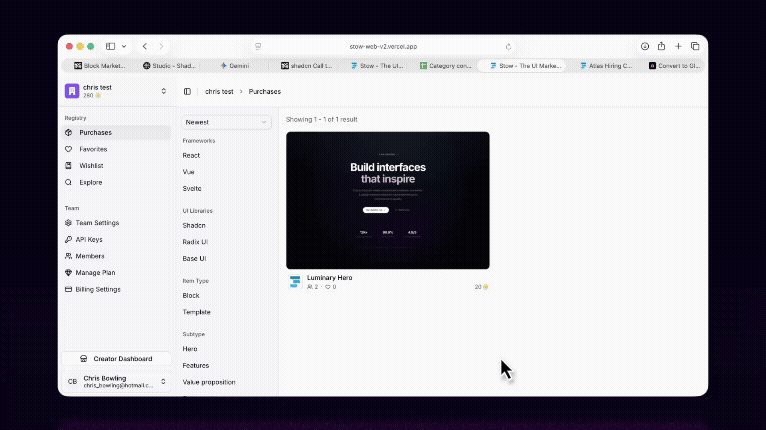Click the Manage Plan gem icon
Image resolution: width=766 pixels, height=430 pixels.
[x=68, y=273]
